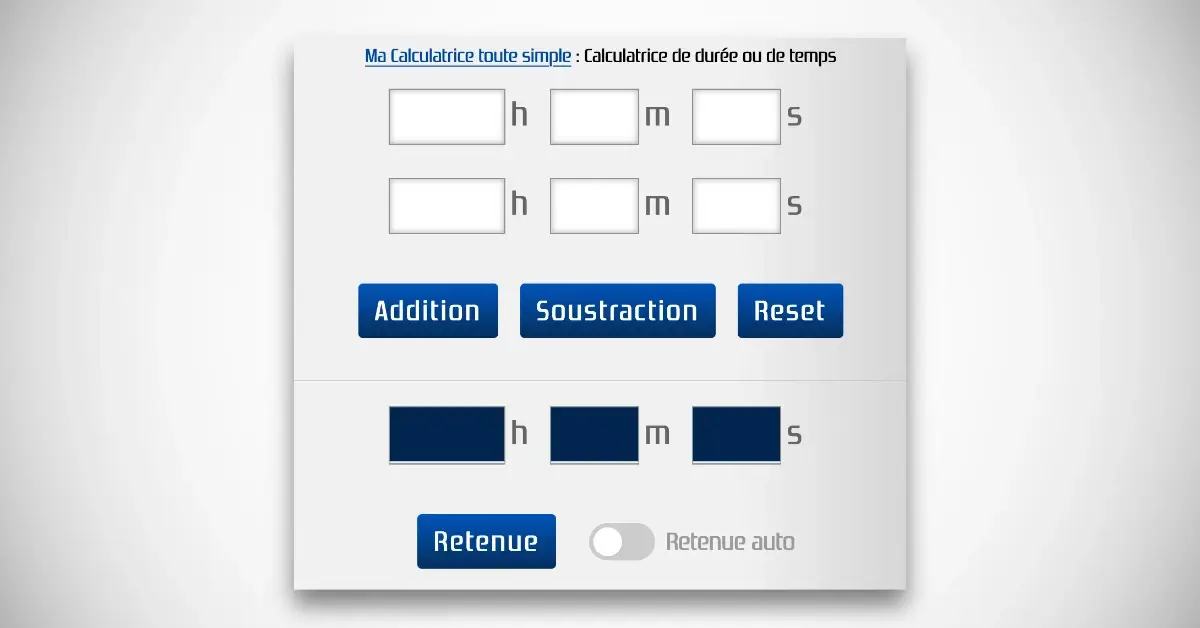Image resolution: width=1200 pixels, height=628 pixels.
Task: Click the "Calculatrice de durée ou de temps" title
Action: [x=710, y=56]
